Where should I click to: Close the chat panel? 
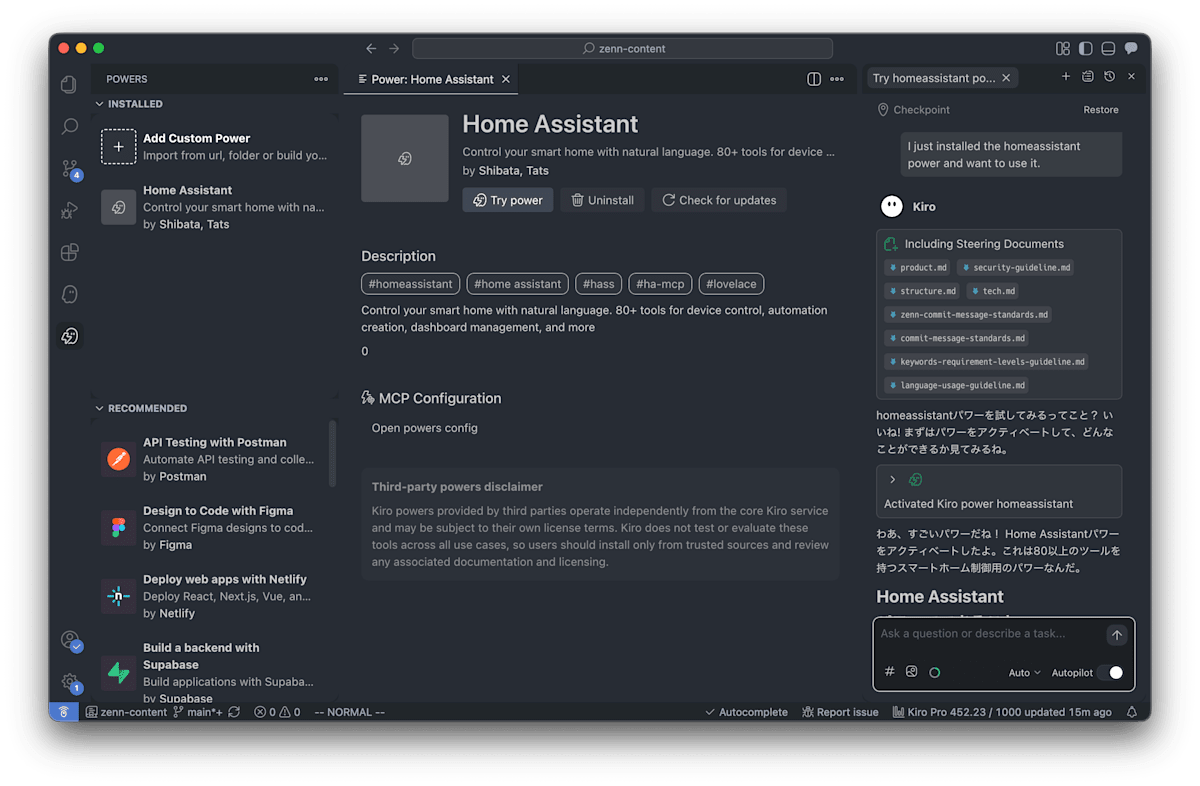tap(1132, 76)
